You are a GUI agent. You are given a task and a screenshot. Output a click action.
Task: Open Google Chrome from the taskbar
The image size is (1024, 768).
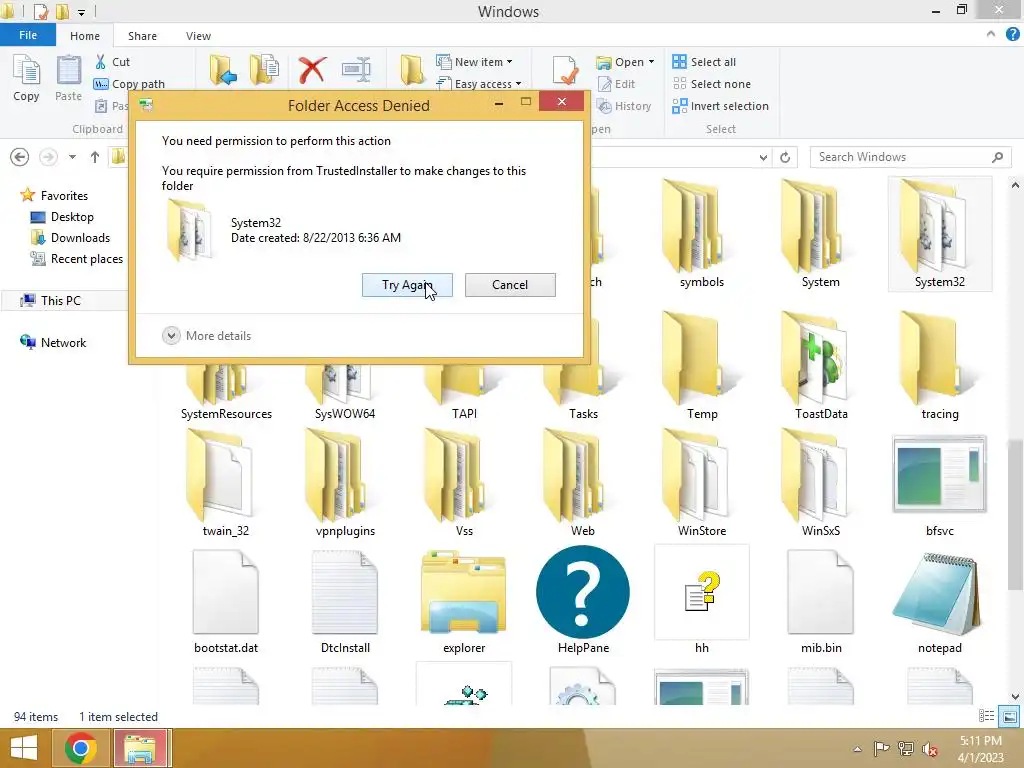81,748
